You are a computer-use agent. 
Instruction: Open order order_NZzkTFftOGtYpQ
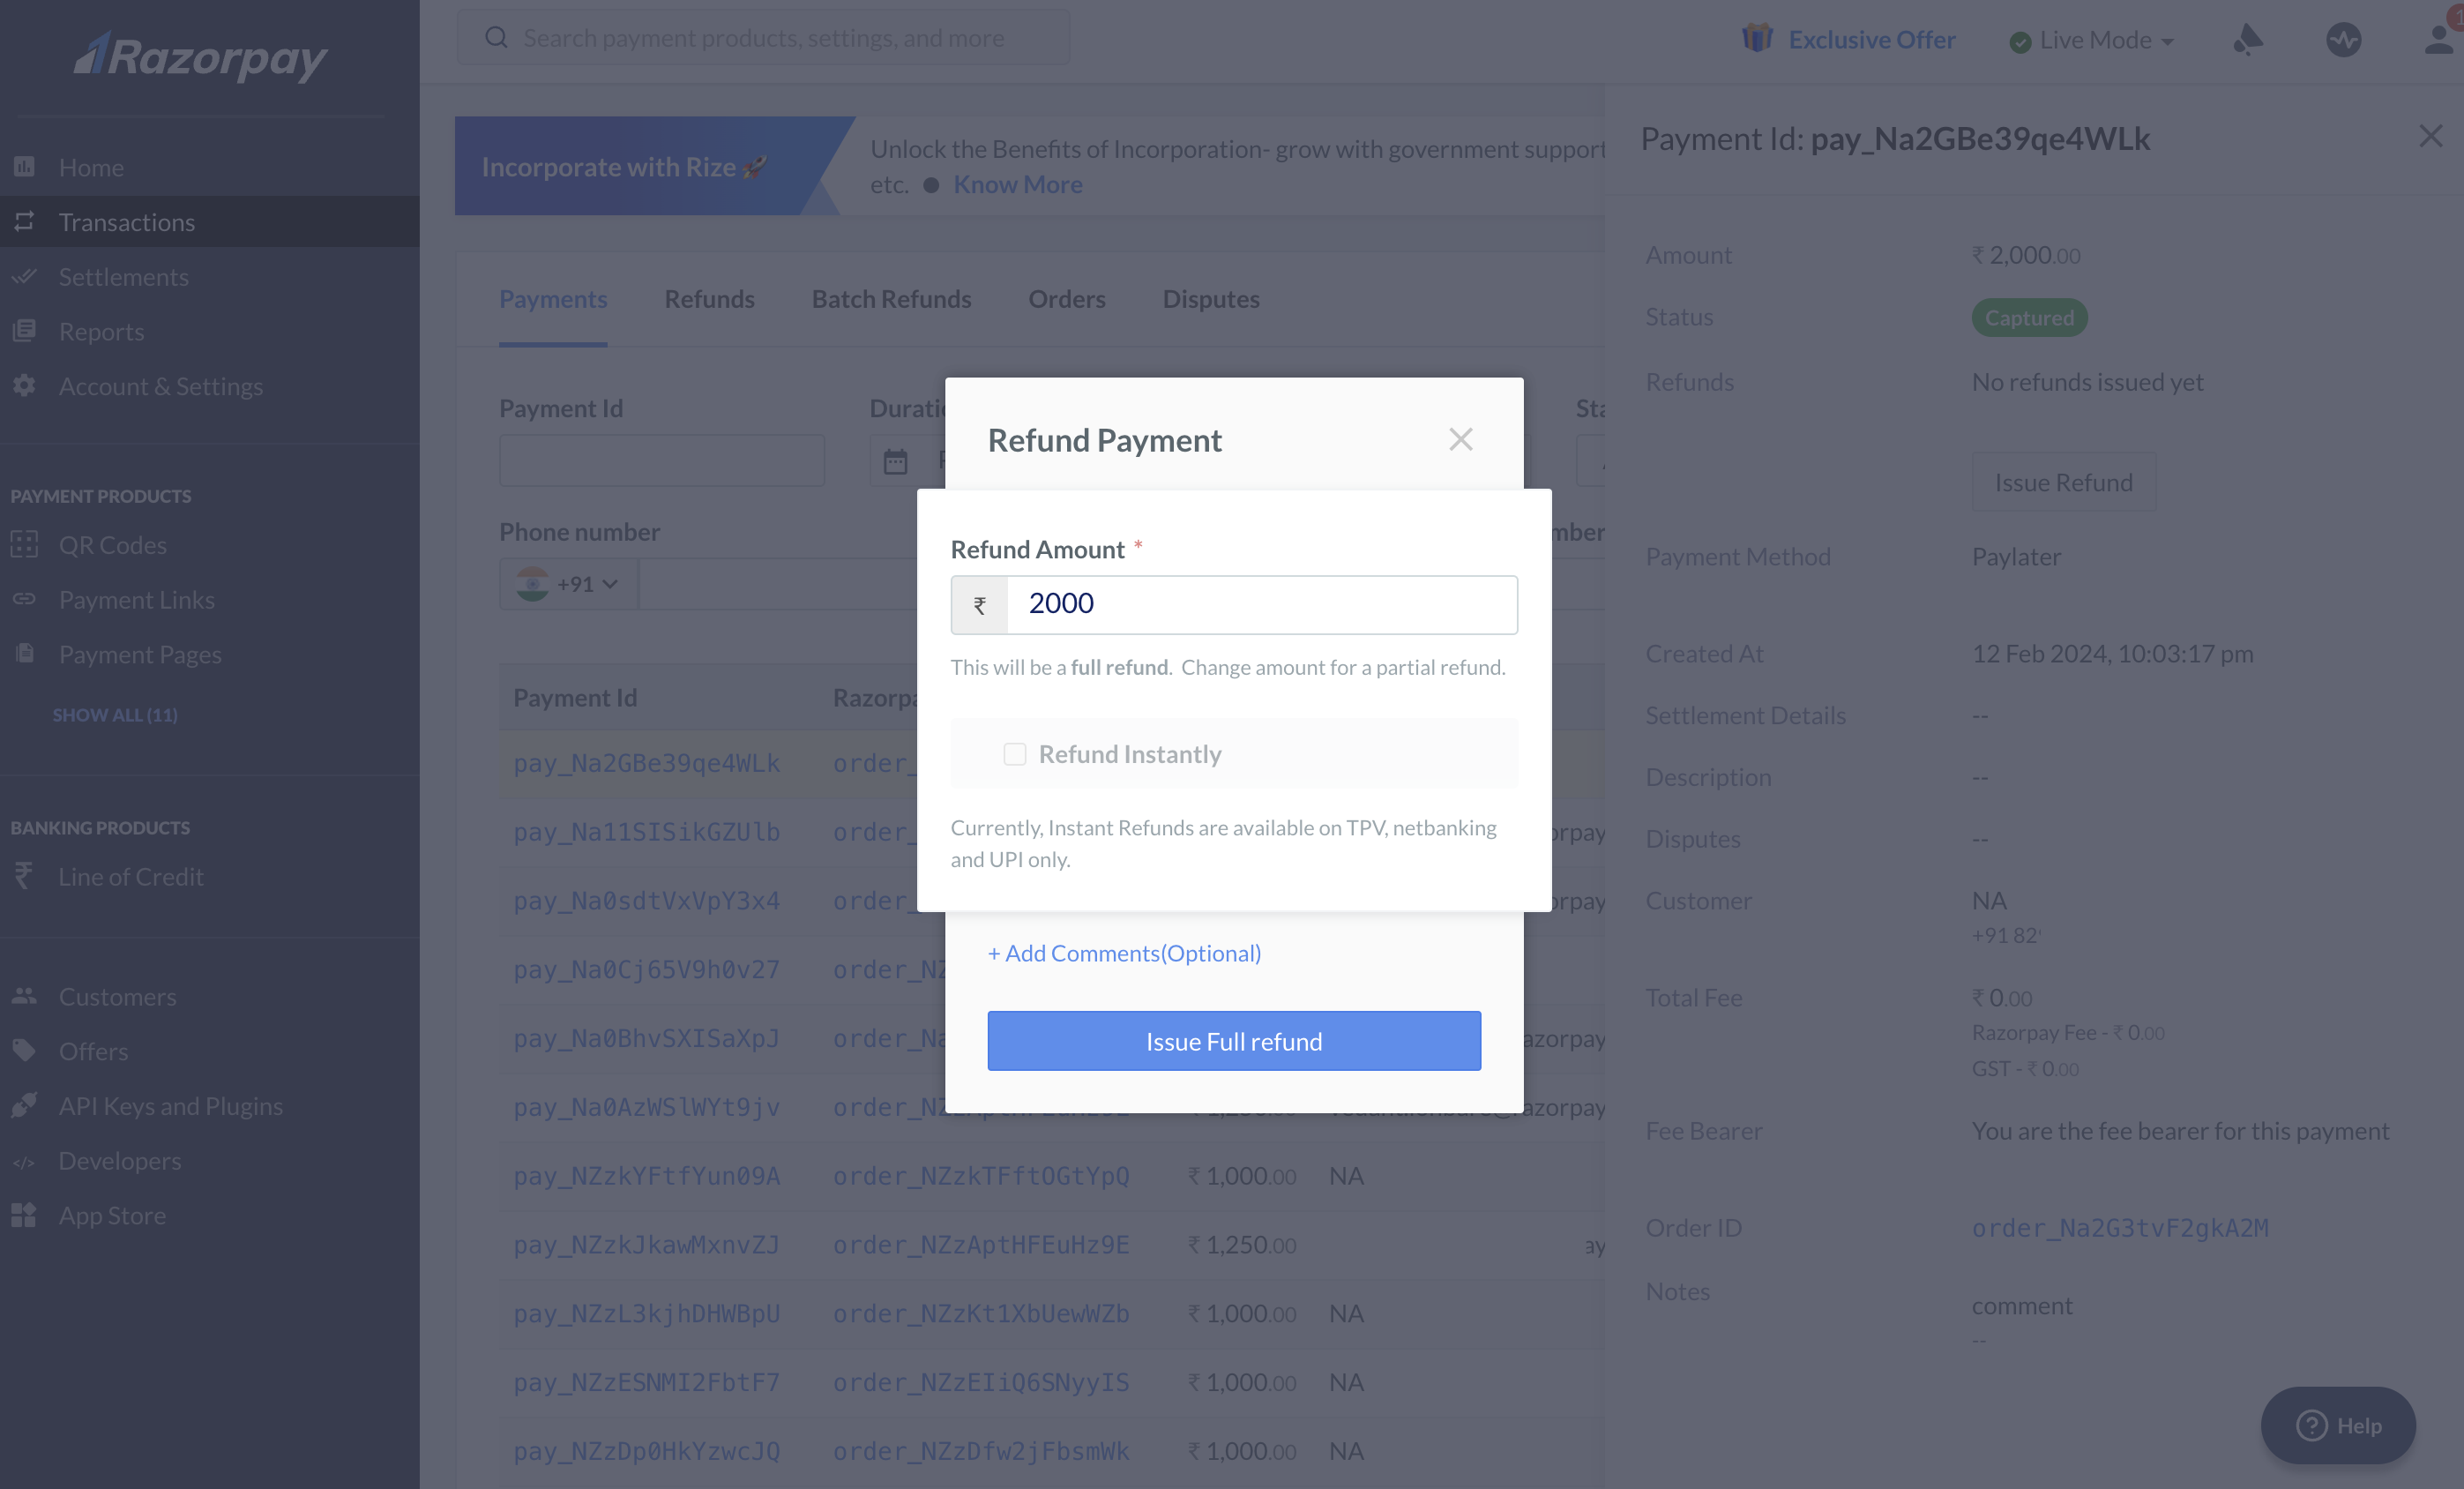[x=981, y=1176]
